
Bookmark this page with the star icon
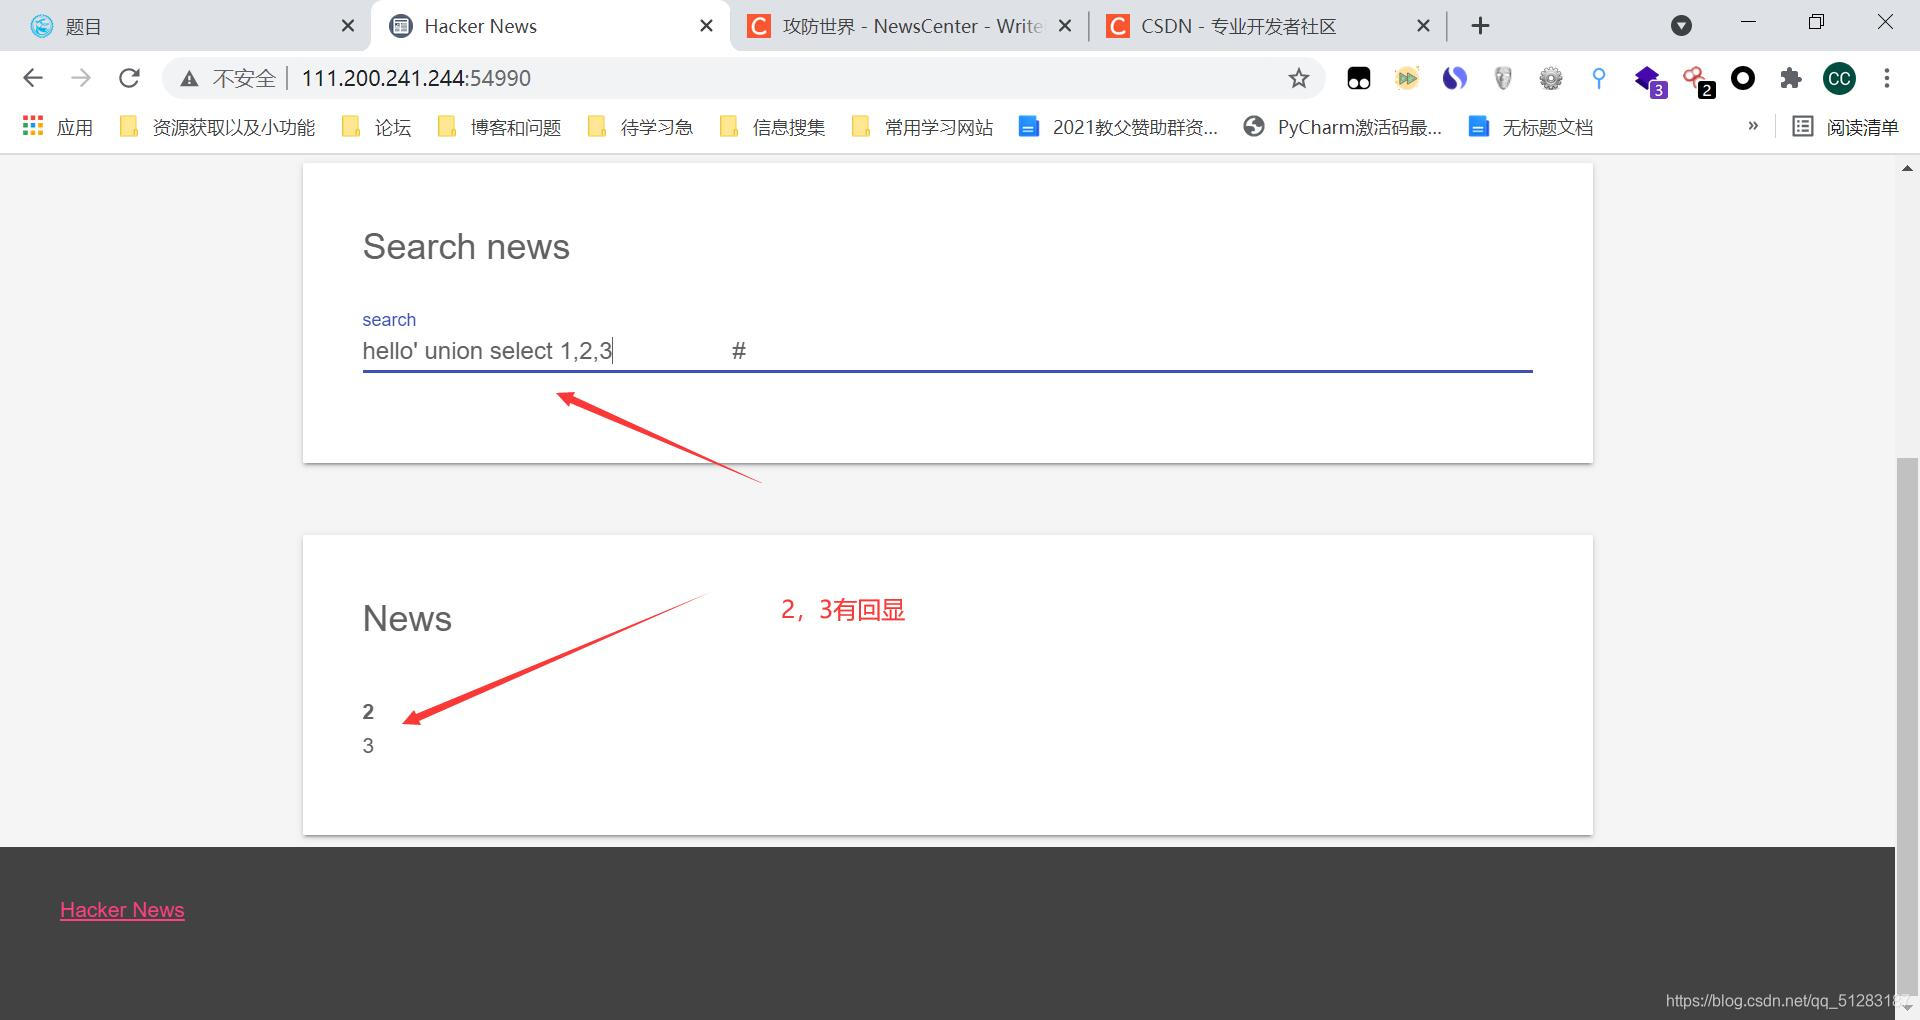point(1298,78)
